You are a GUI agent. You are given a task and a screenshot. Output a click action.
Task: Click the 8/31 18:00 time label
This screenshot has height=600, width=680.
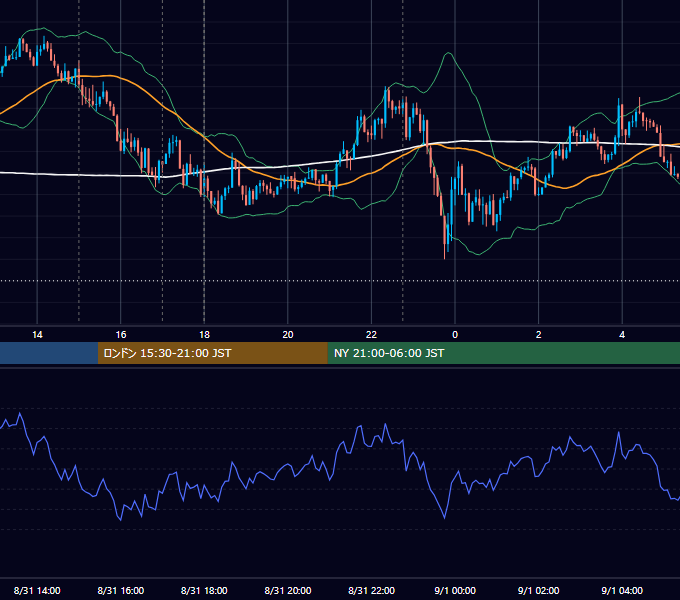[204, 590]
